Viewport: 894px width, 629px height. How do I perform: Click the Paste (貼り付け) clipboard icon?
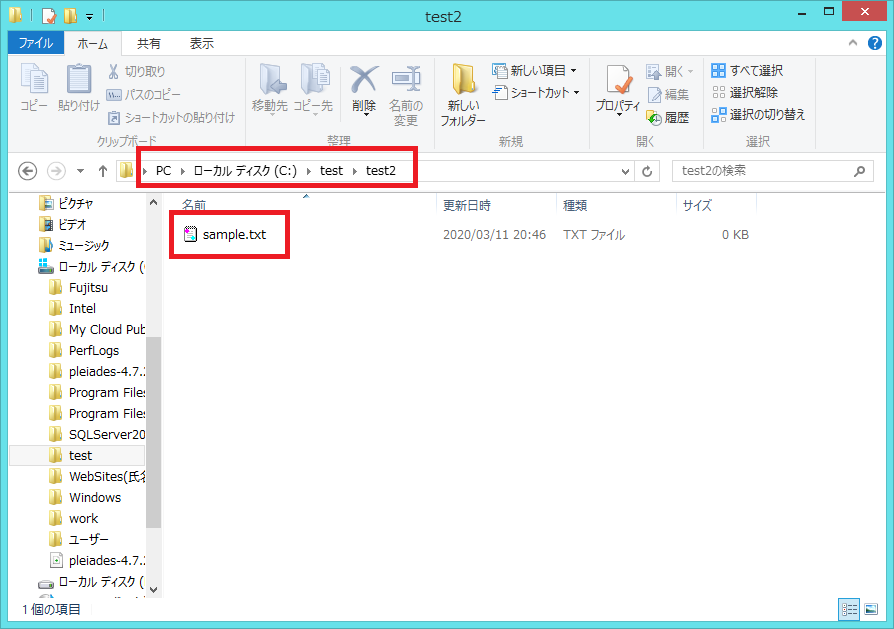point(79,87)
